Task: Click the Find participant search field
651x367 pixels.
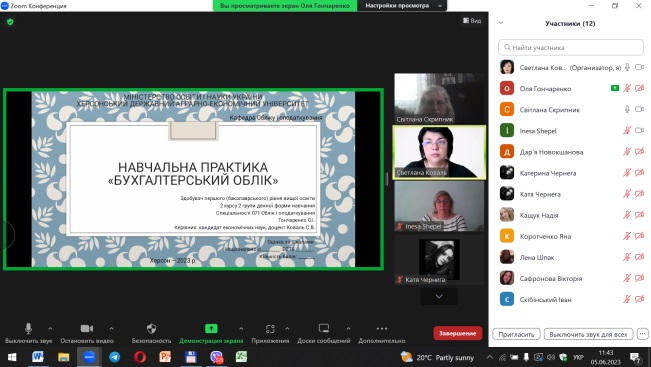Action: (x=570, y=47)
